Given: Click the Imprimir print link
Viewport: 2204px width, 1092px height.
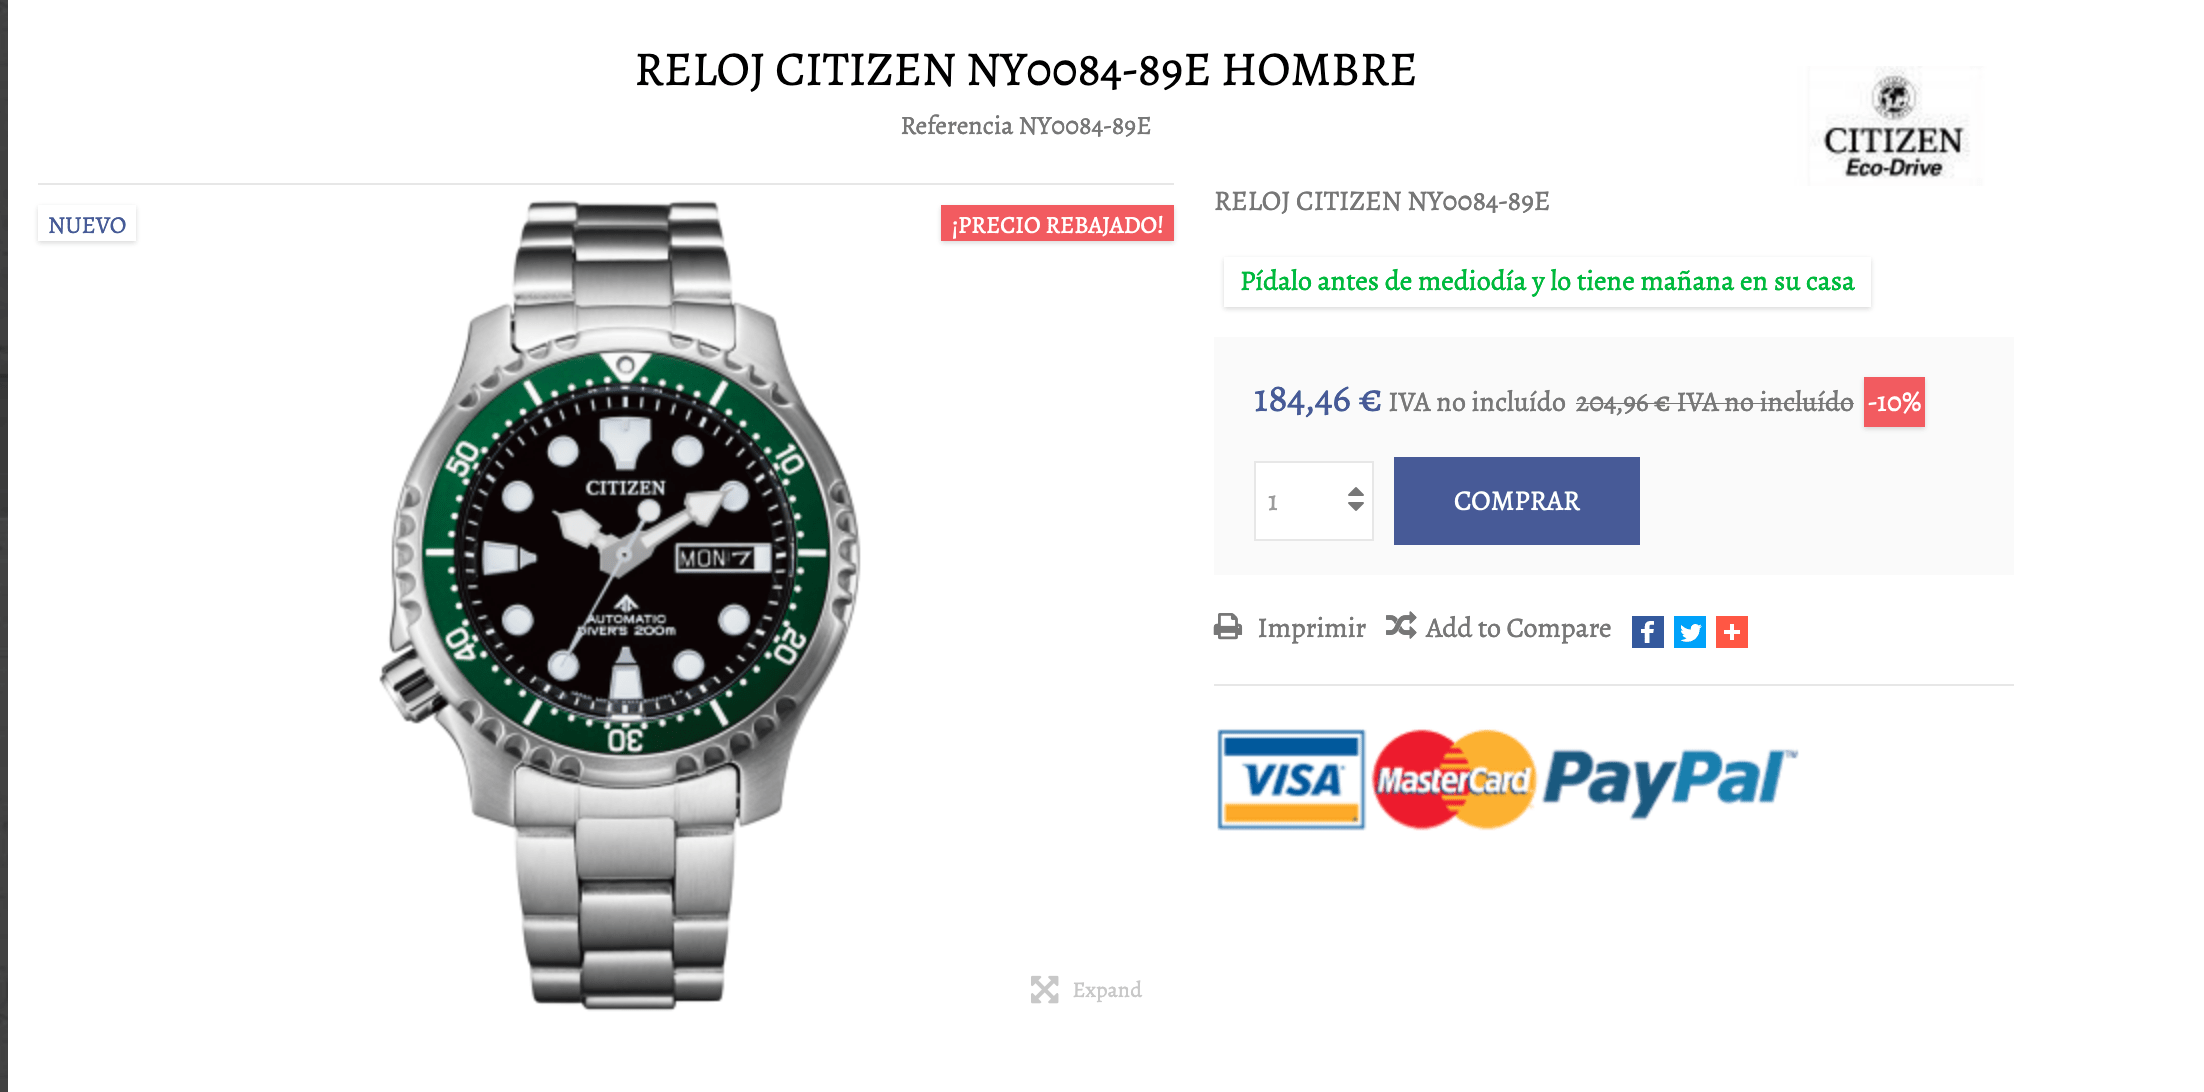Looking at the screenshot, I should (1311, 628).
